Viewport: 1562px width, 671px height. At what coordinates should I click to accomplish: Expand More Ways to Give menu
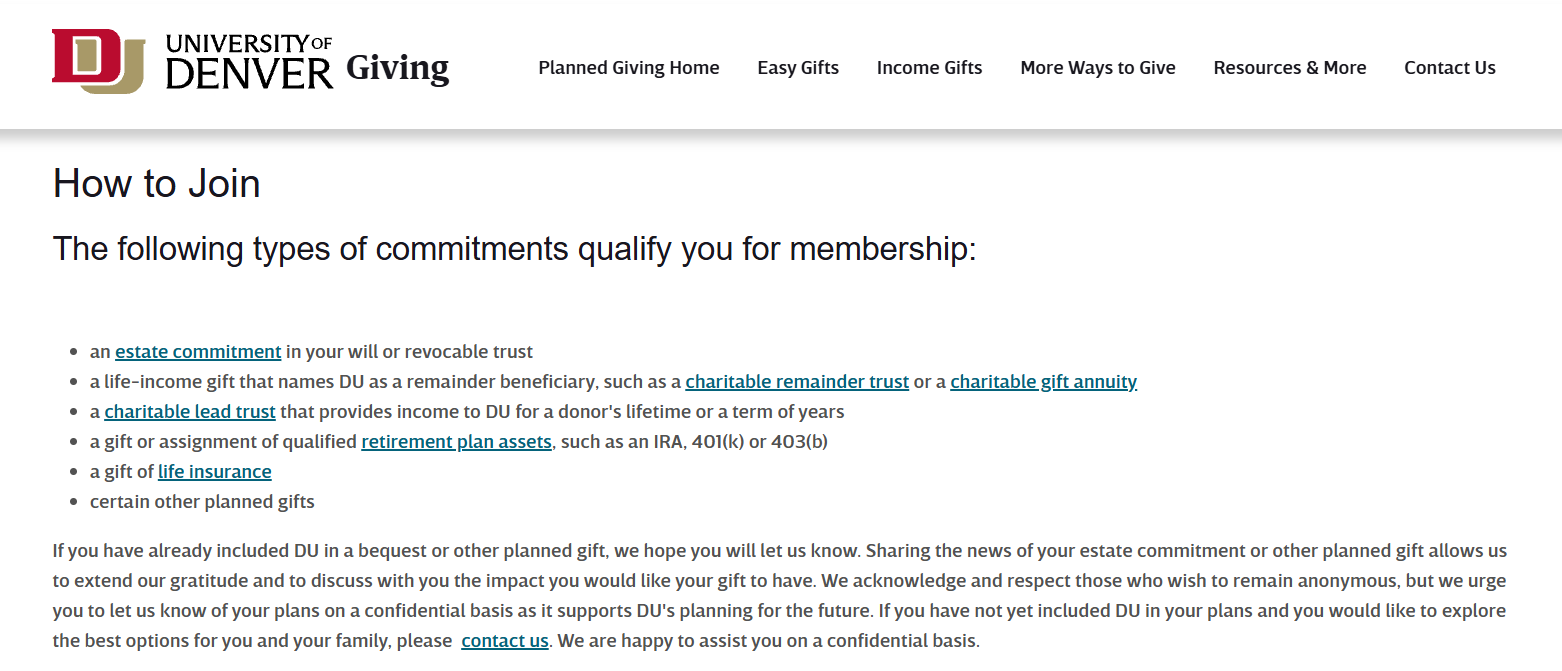point(1098,68)
